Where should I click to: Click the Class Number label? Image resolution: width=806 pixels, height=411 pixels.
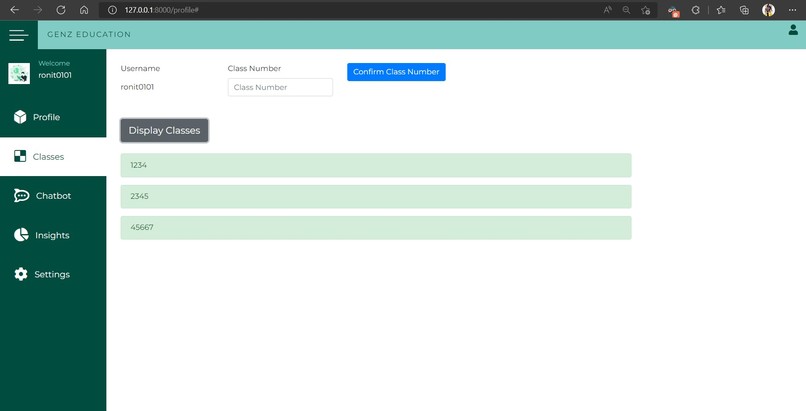click(x=254, y=68)
